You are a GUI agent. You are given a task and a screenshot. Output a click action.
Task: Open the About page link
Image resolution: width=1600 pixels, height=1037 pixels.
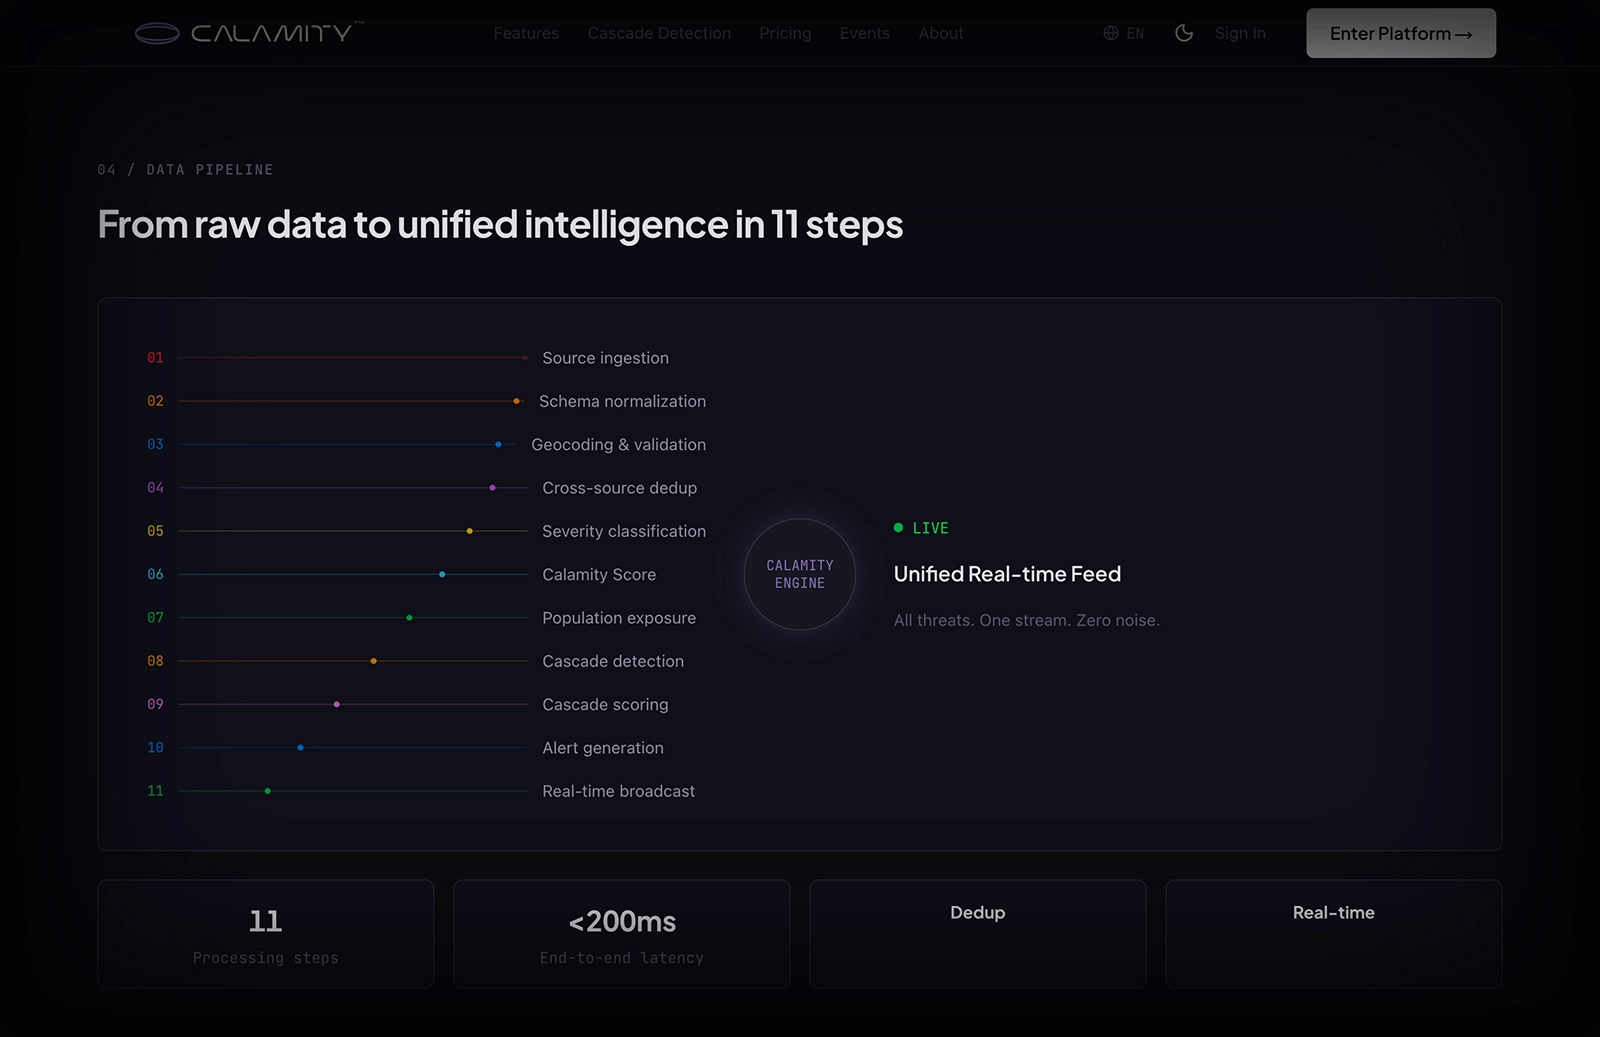(941, 33)
